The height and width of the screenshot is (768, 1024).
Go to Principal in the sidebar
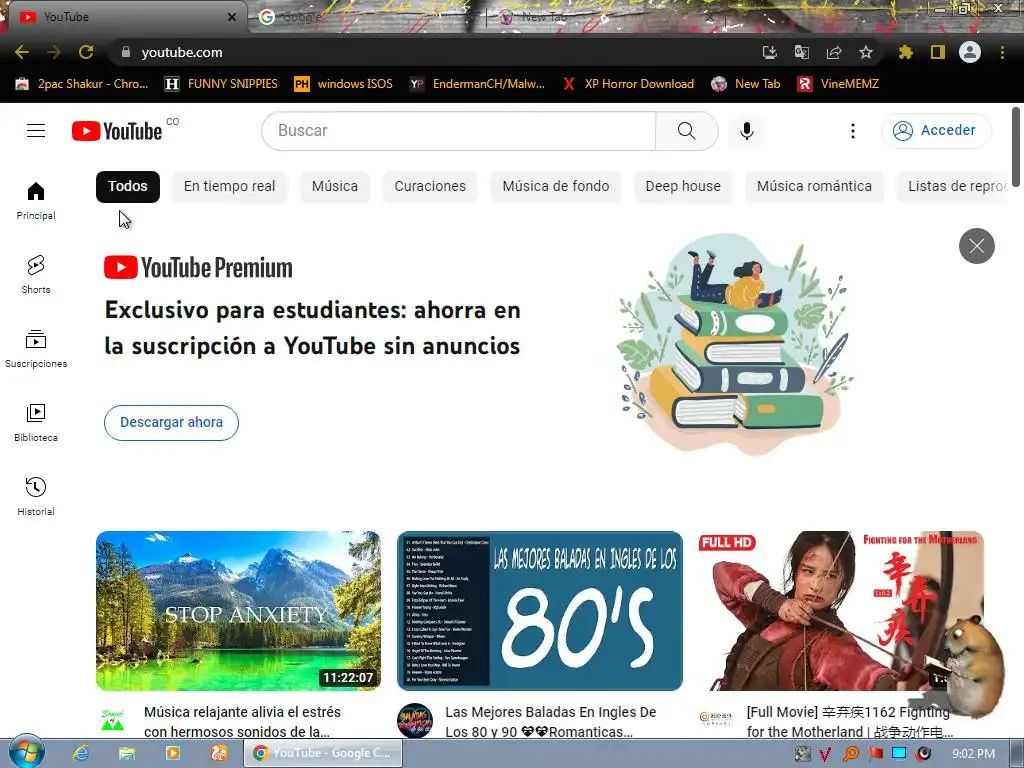36,200
